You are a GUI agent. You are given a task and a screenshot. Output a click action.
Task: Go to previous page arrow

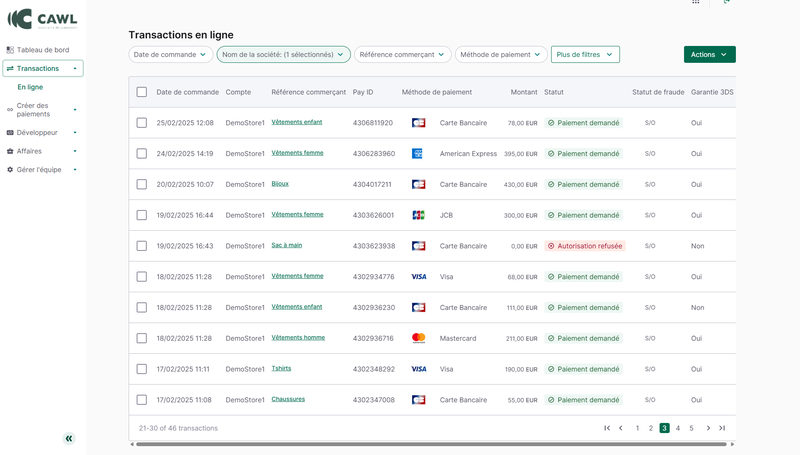620,428
